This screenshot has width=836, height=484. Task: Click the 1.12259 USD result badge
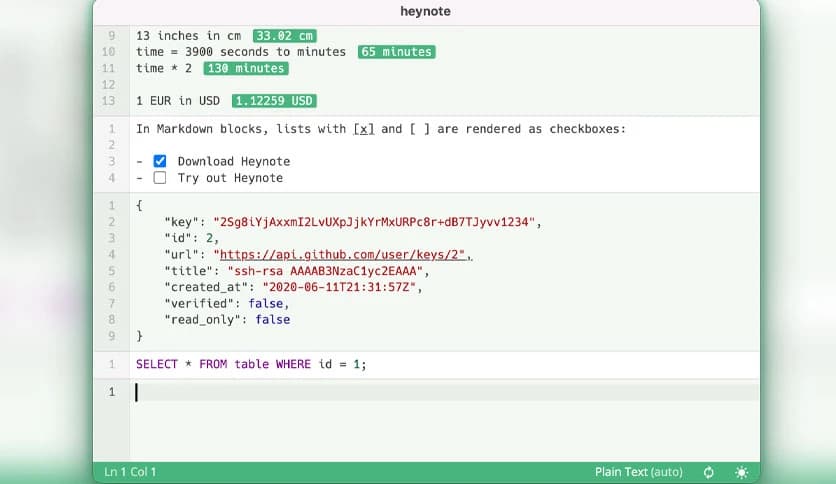coord(274,101)
